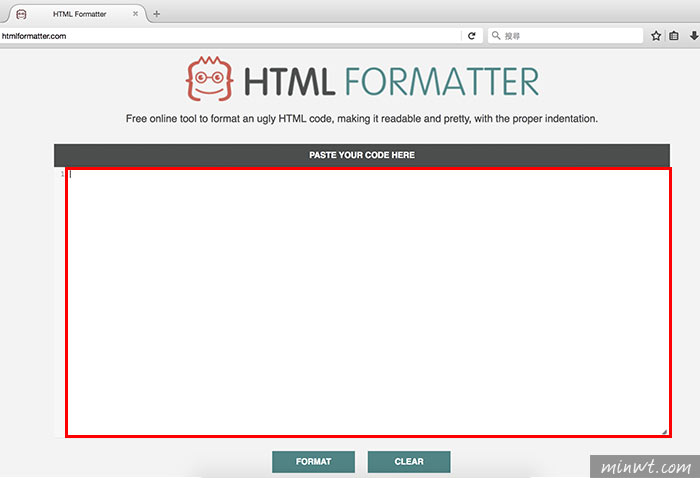This screenshot has height=478, width=700.
Task: Open the bookmarks list icon
Action: pyautogui.click(x=674, y=36)
